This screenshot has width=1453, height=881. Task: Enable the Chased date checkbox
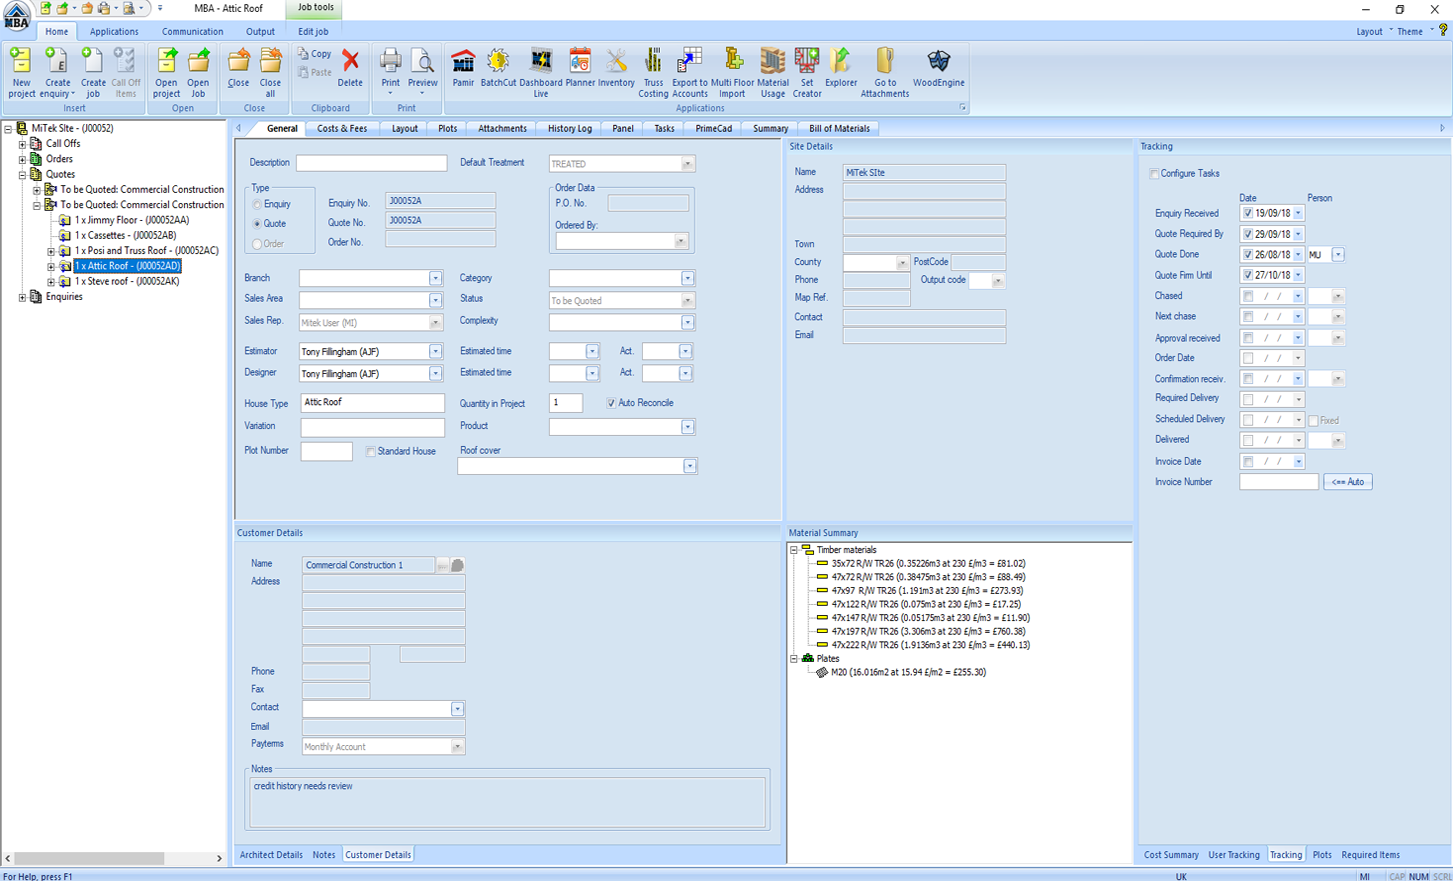point(1247,296)
